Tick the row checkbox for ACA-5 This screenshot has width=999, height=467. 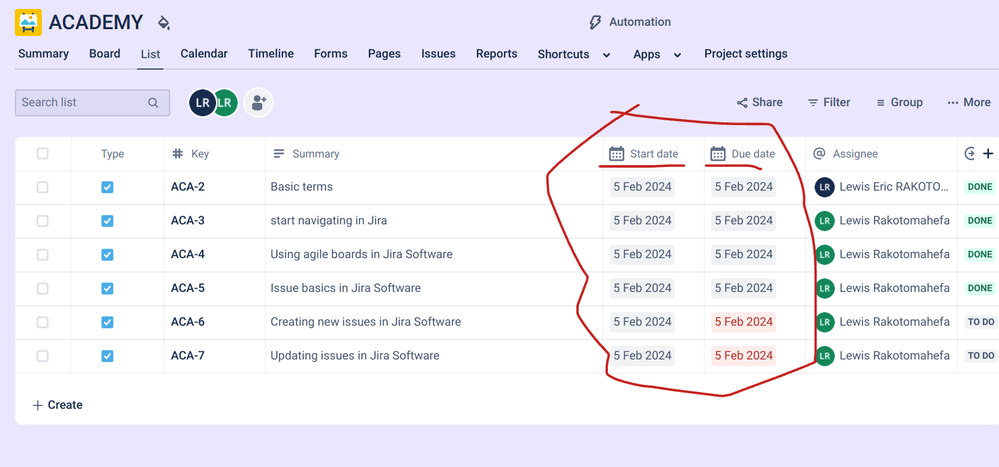(x=42, y=289)
